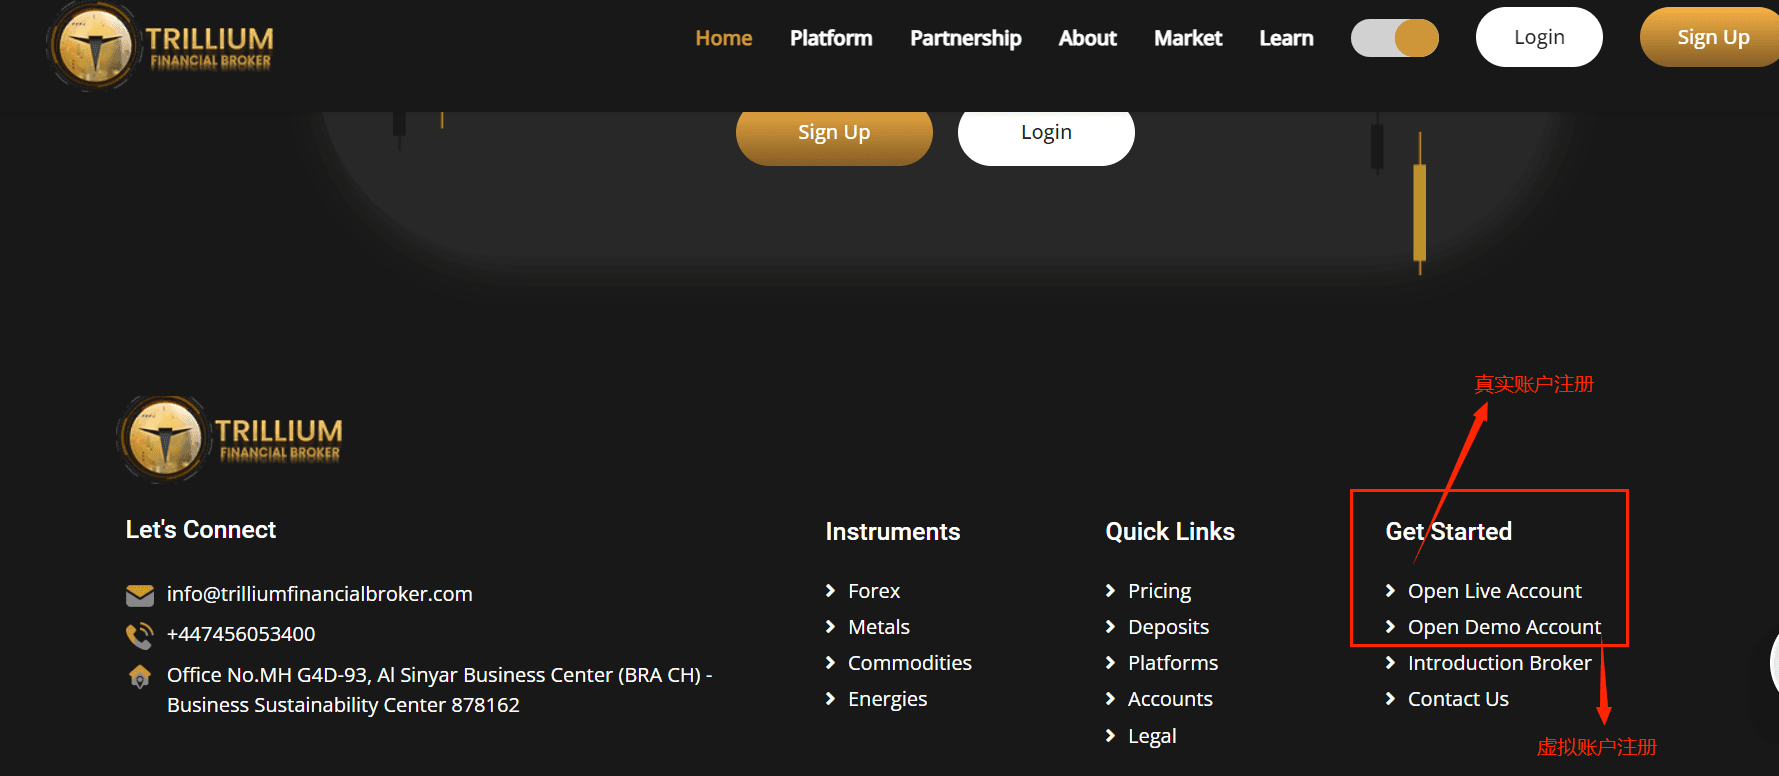Click the chevron before Legal
This screenshot has width=1779, height=776.
click(x=1110, y=736)
